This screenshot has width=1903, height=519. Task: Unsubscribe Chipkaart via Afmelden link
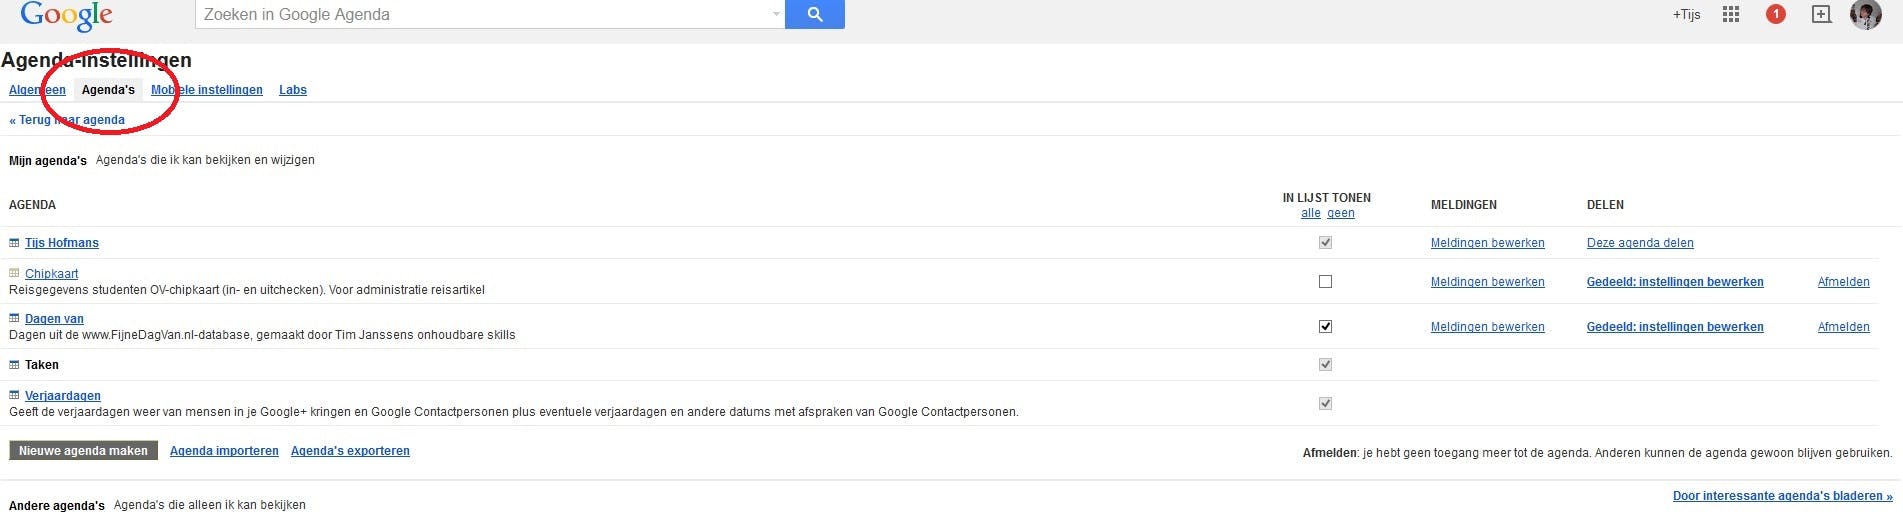tap(1843, 282)
